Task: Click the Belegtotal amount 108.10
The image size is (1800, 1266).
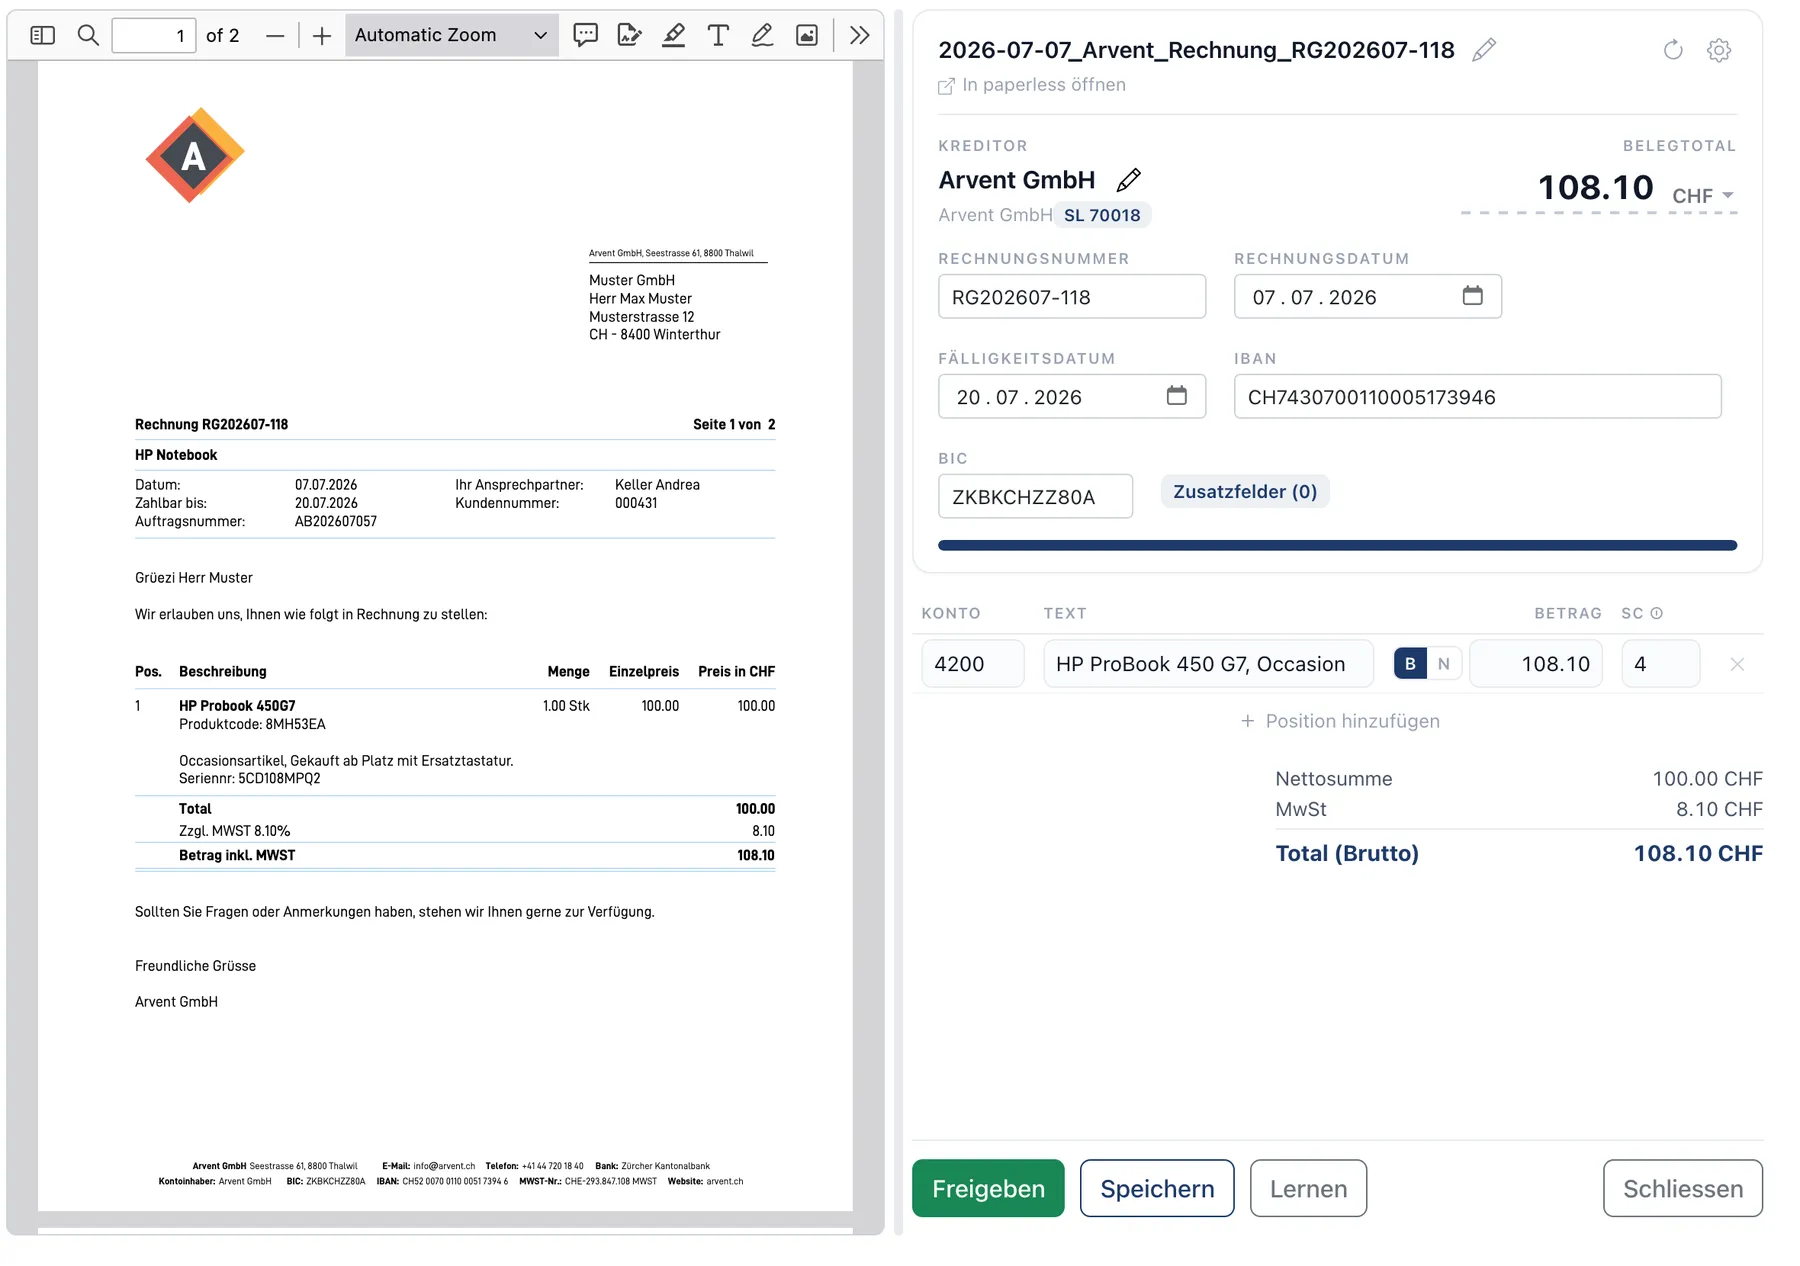Action: (1595, 187)
